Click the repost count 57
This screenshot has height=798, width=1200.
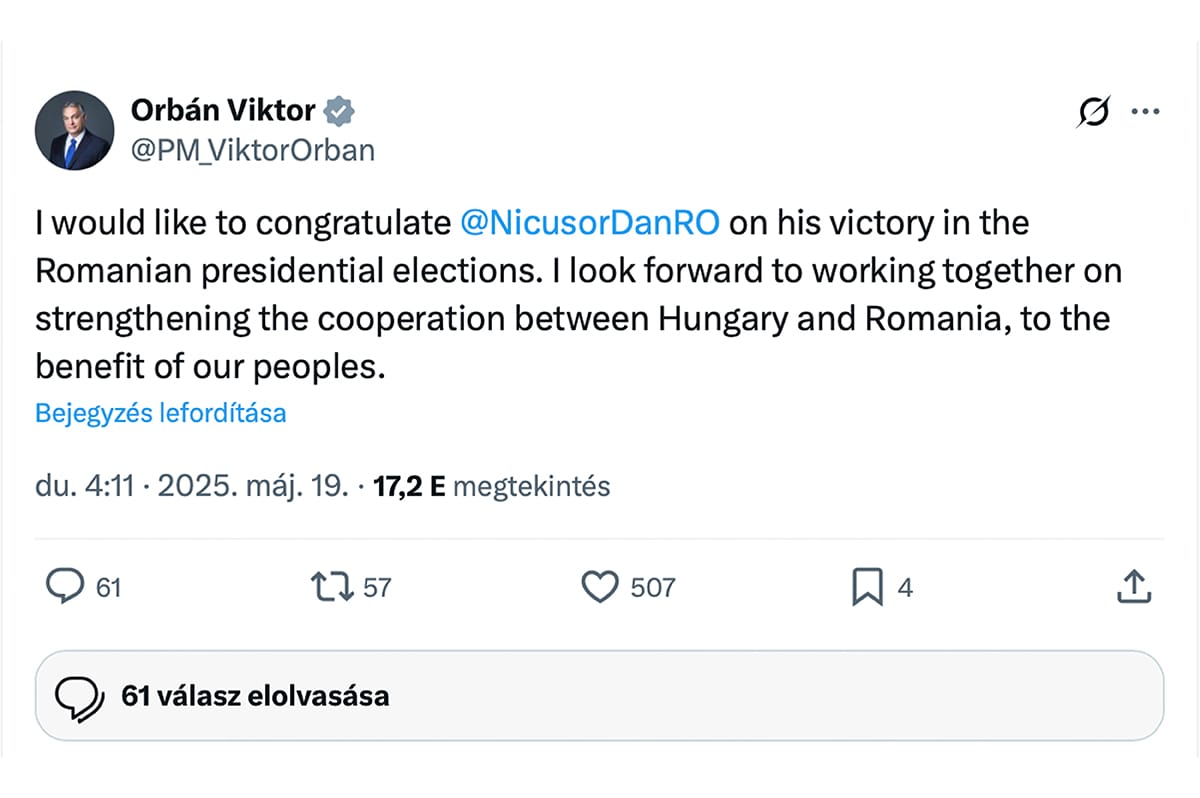tap(377, 588)
